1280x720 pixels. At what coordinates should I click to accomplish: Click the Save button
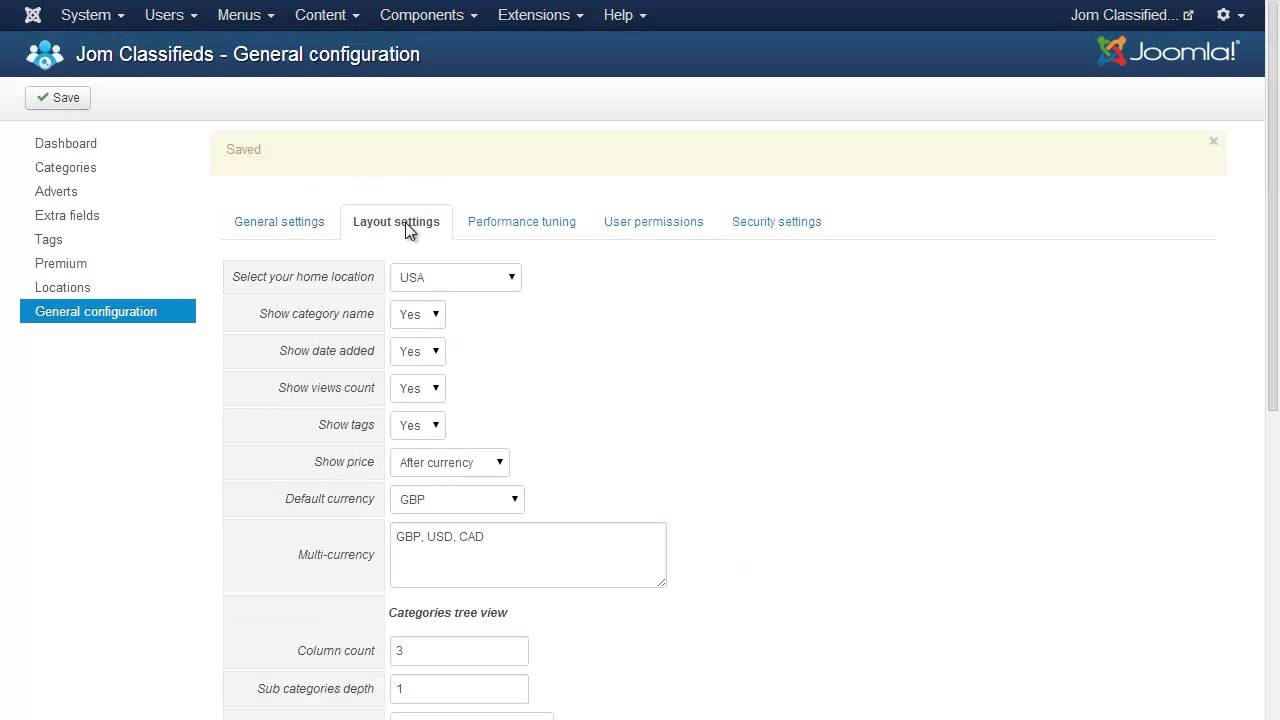coord(58,98)
